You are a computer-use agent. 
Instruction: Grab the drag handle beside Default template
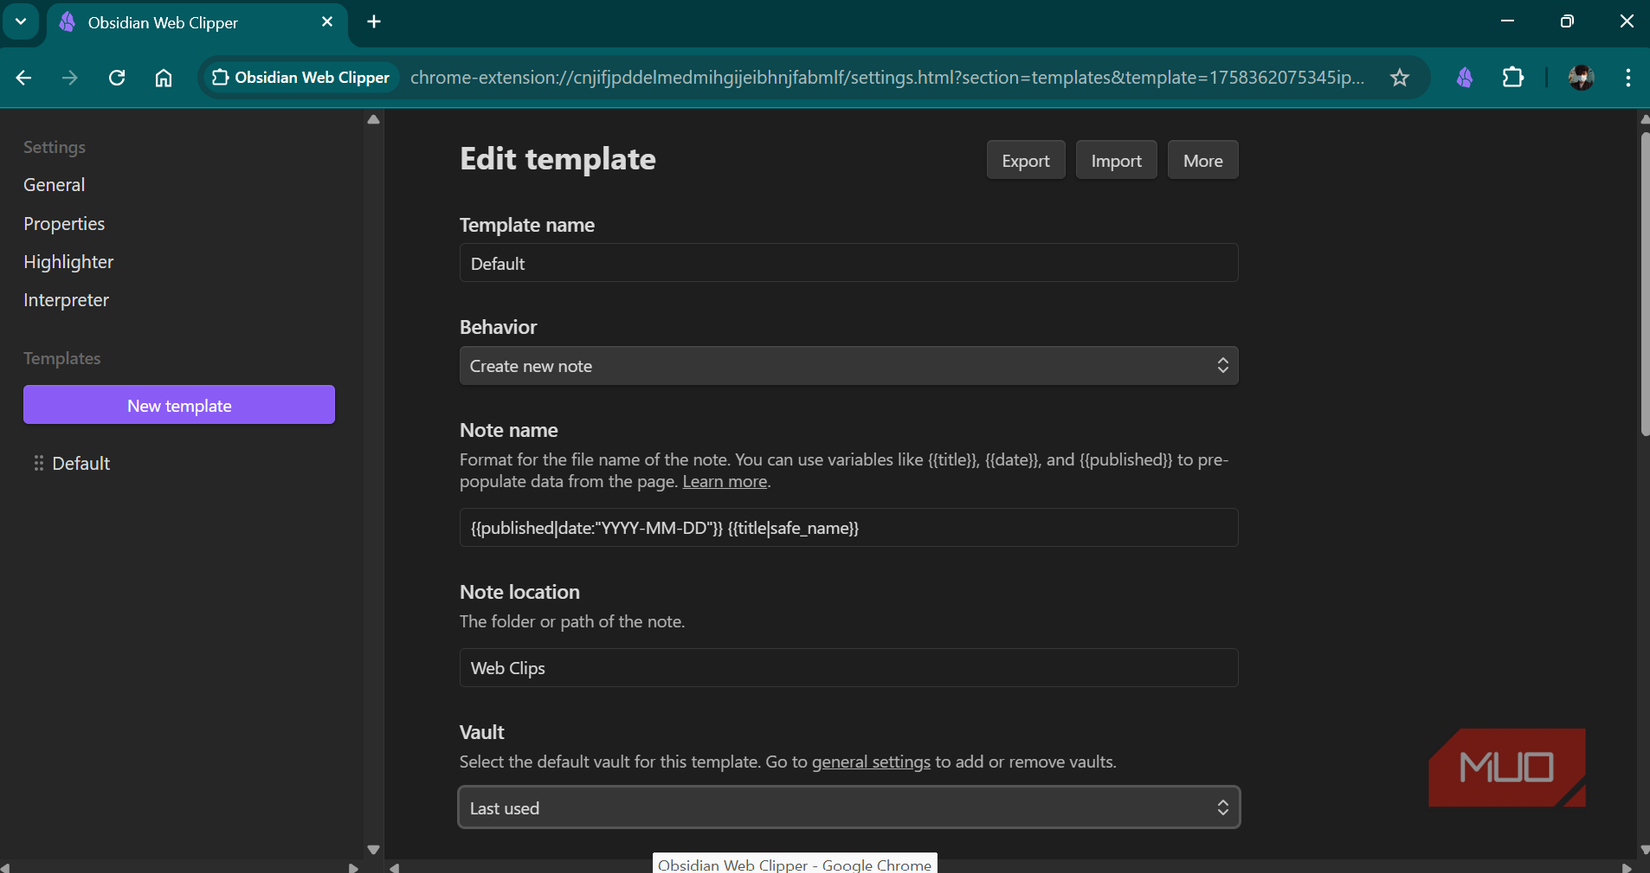click(38, 463)
